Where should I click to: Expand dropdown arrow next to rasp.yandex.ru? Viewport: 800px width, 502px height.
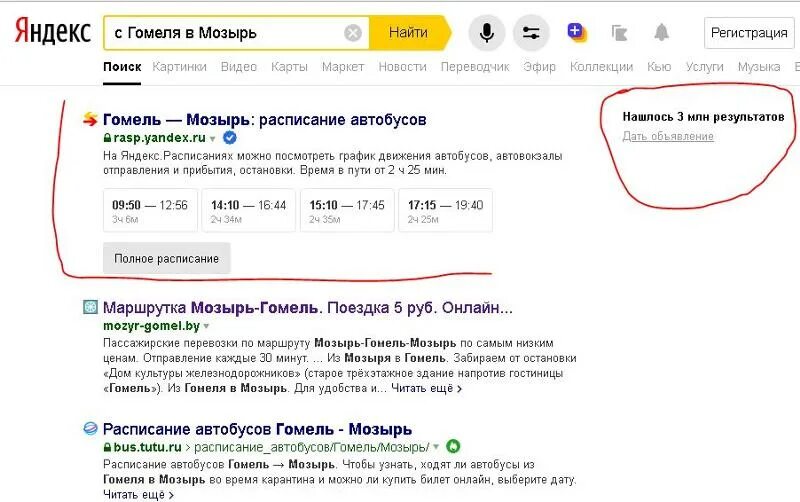click(213, 139)
